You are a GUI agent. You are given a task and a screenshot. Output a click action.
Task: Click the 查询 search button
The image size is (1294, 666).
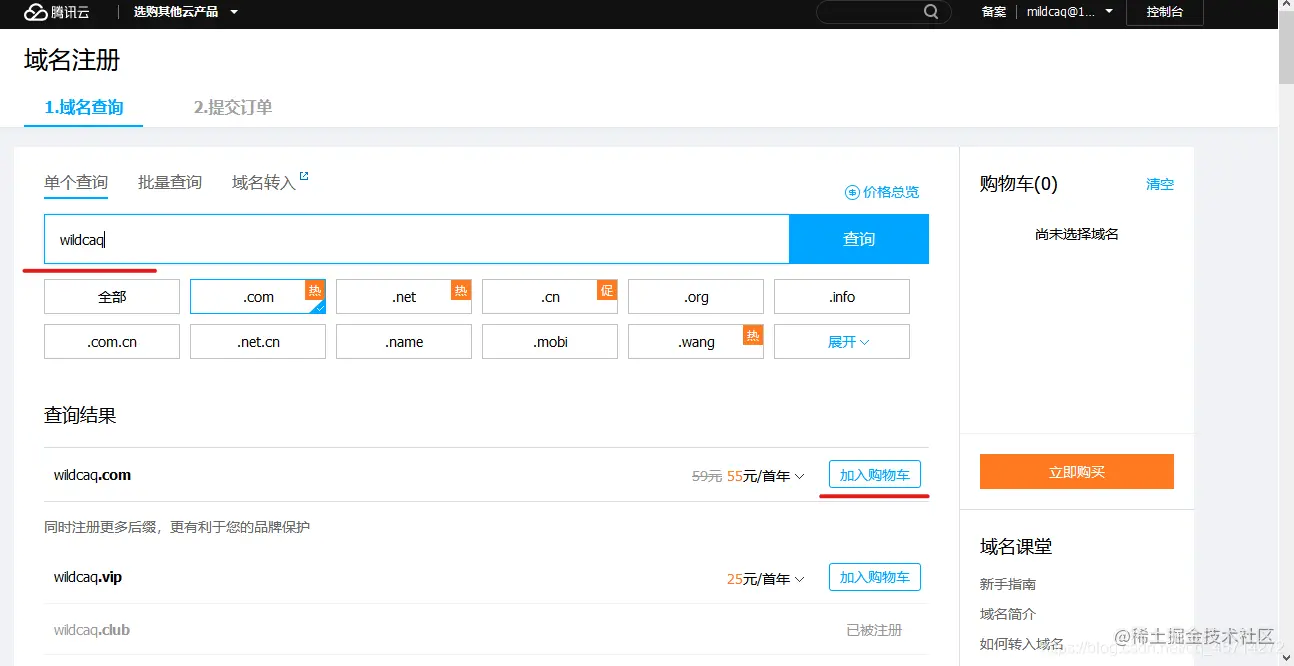point(858,238)
